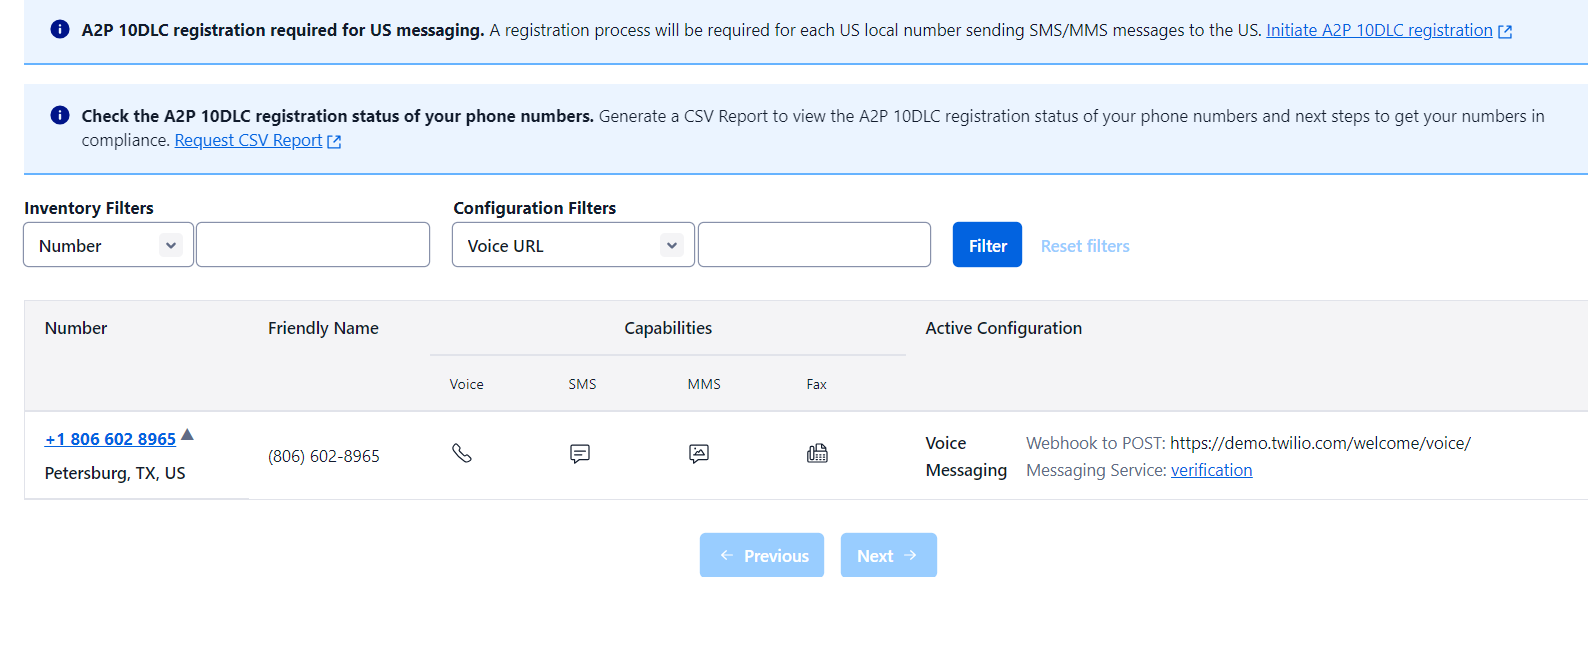Click the SMS capability message icon
Viewport: 1588px width, 648px height.
(x=580, y=454)
